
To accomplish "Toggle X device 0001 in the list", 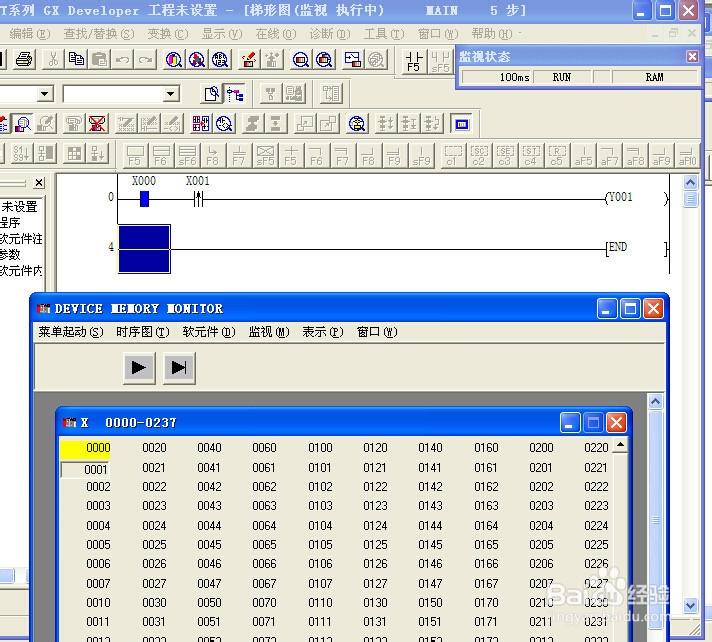I will click(x=85, y=469).
